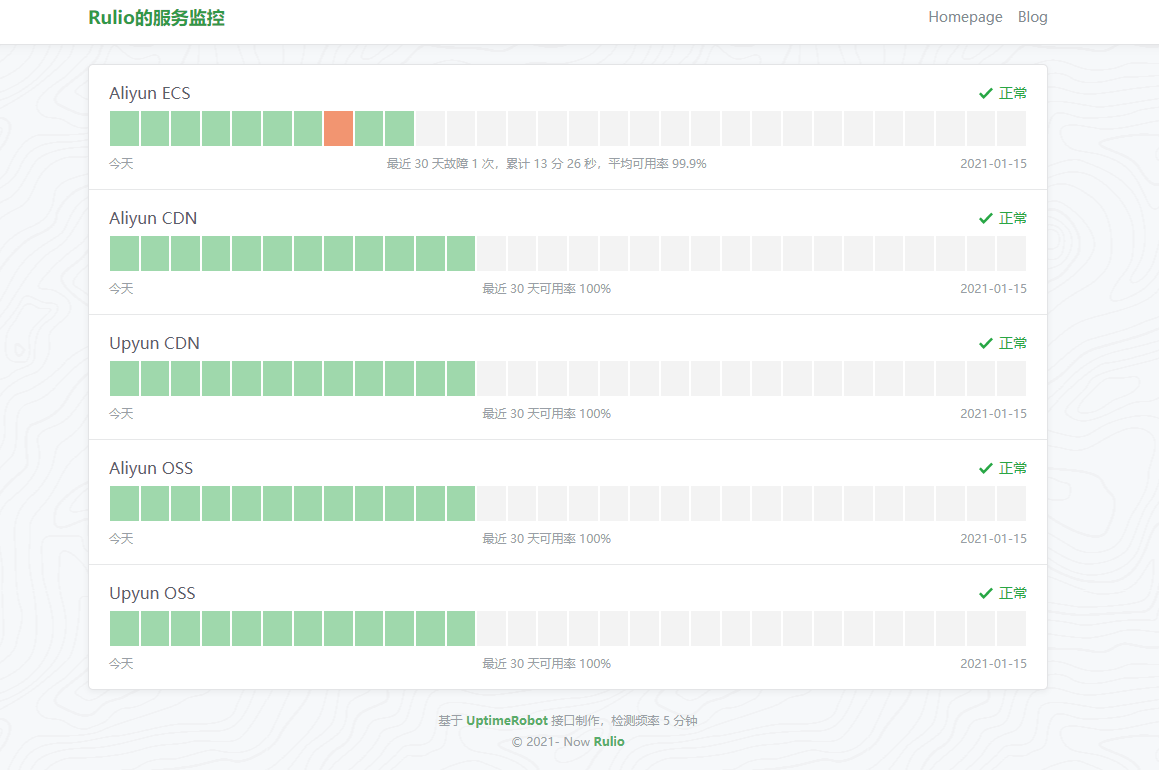Select the orange outage block in Aliyun ECS
Viewport: 1159px width, 770px height.
tap(338, 129)
